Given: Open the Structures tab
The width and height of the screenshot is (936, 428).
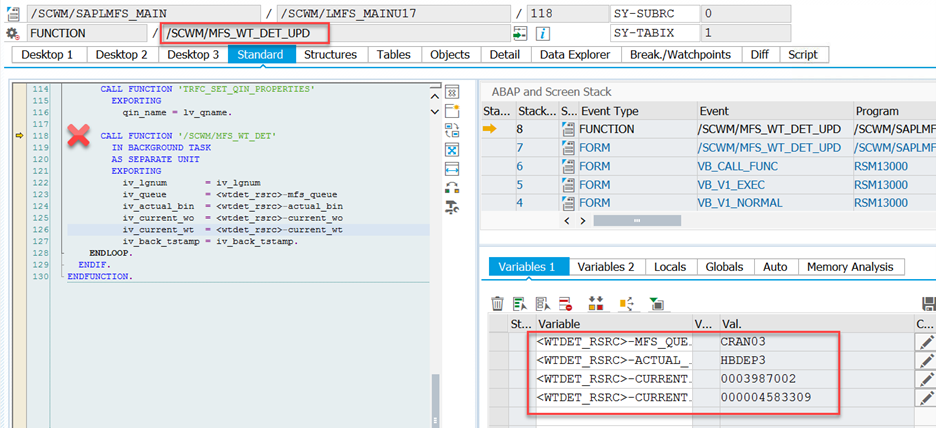Looking at the screenshot, I should [331, 55].
